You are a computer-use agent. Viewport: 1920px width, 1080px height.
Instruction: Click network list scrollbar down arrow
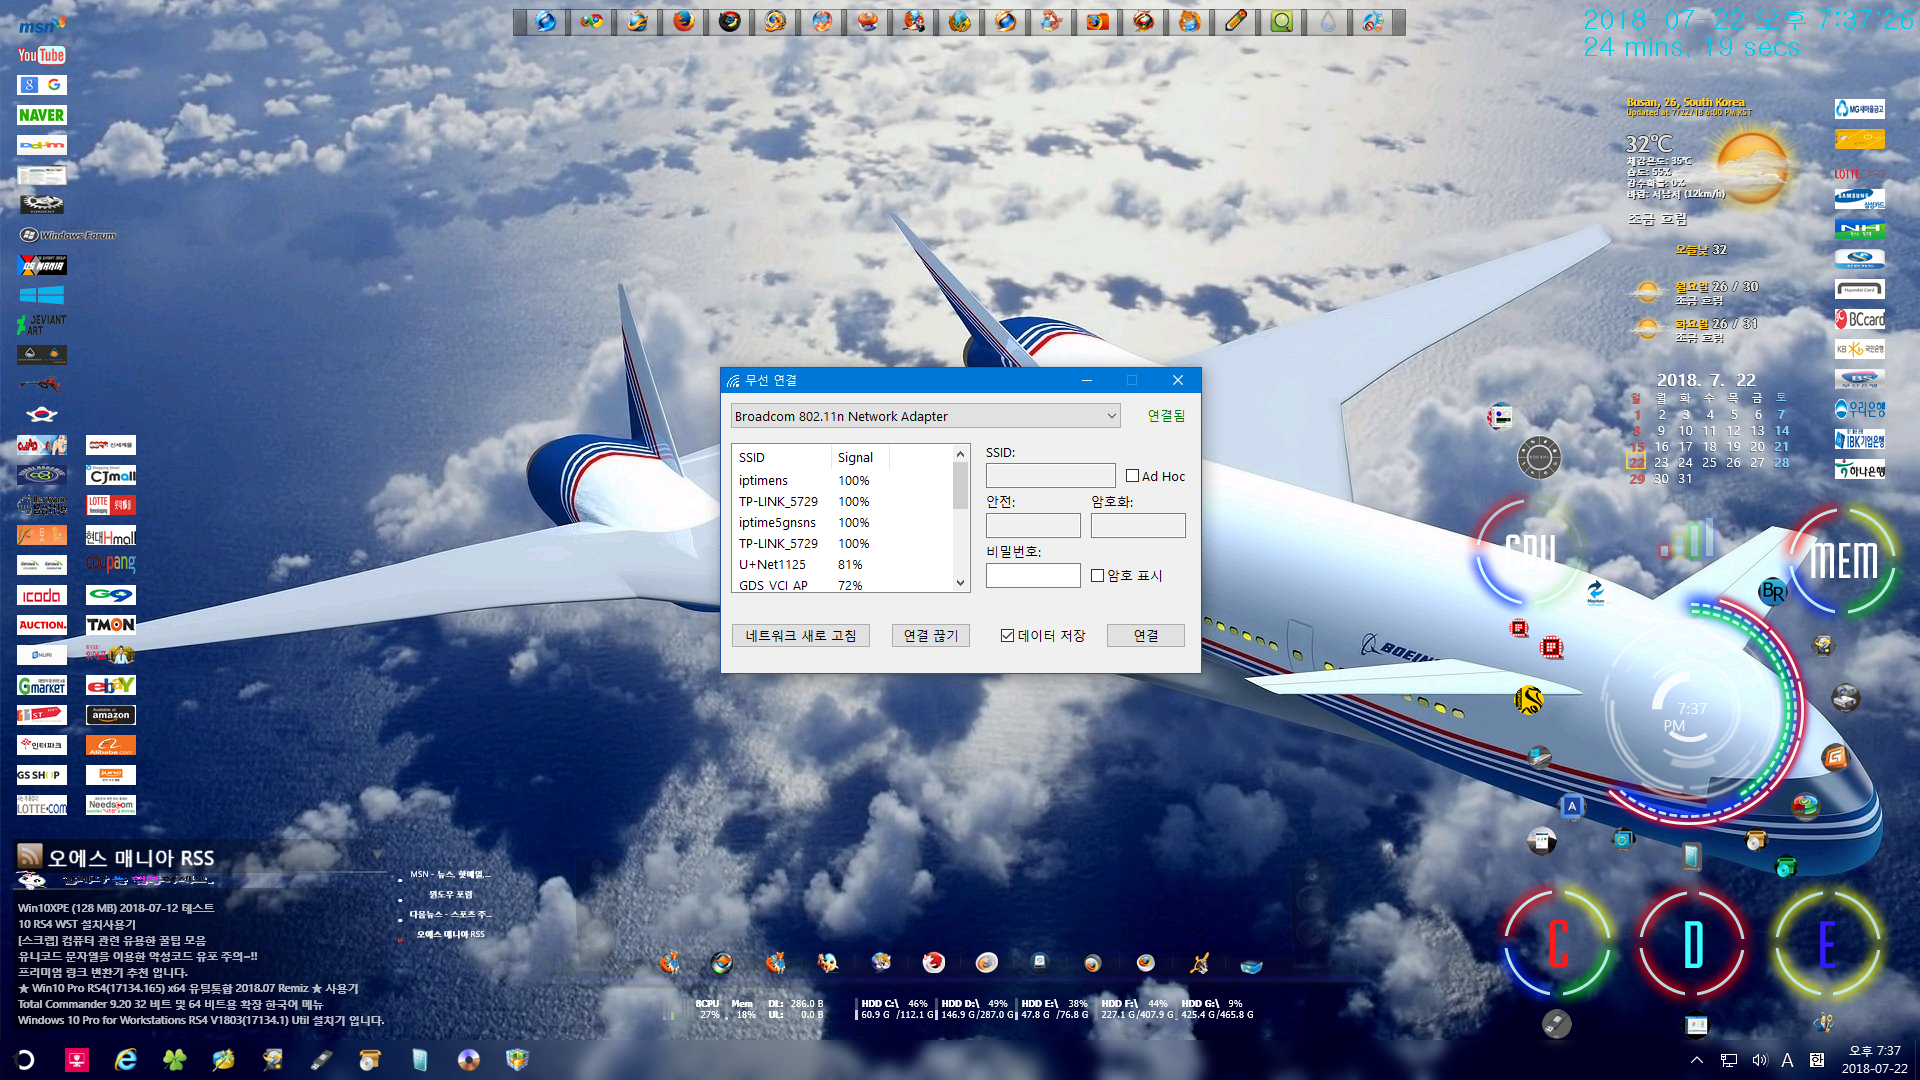pyautogui.click(x=960, y=583)
